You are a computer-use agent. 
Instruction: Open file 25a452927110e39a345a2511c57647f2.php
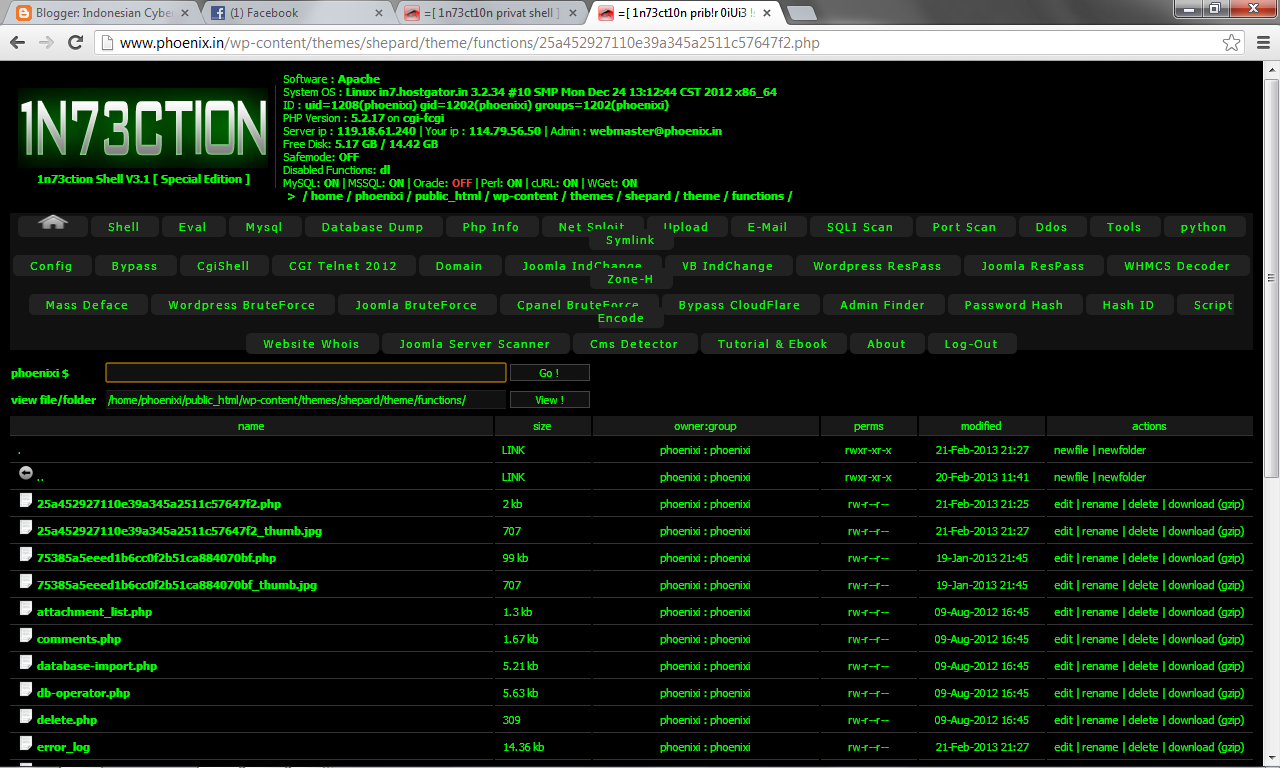click(x=159, y=504)
